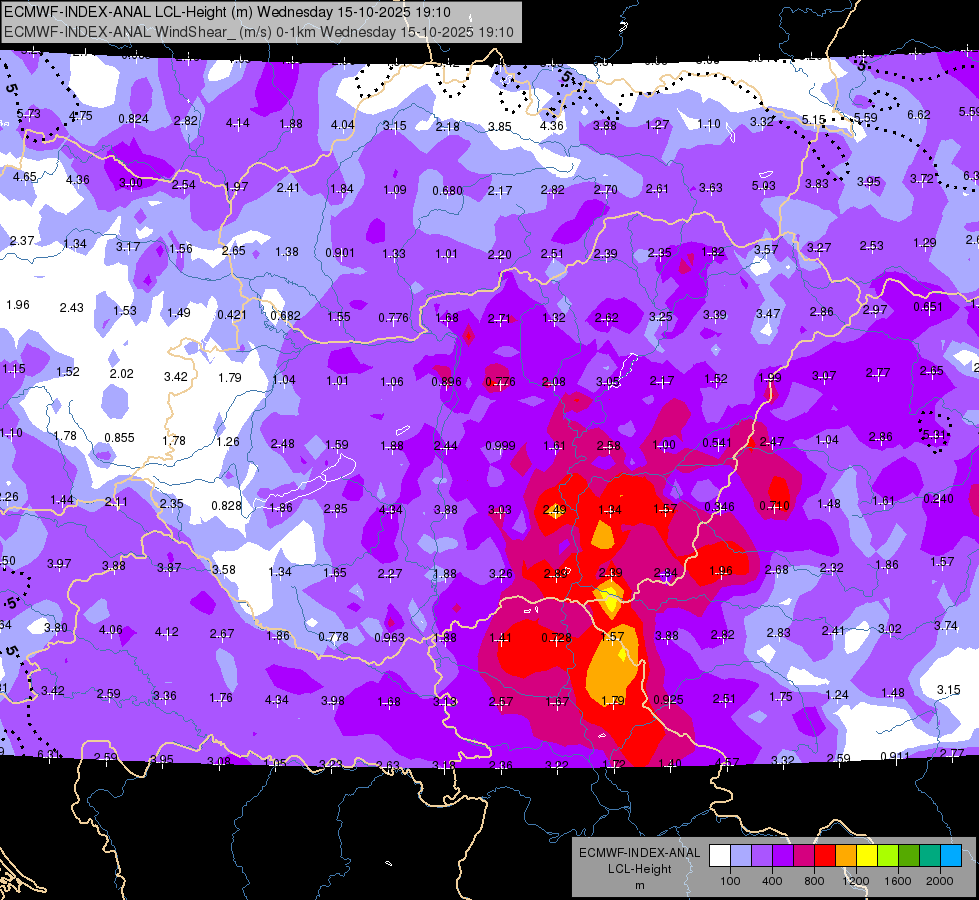979x900 pixels.
Task: Click the legend scale label 100
Action: [x=730, y=881]
